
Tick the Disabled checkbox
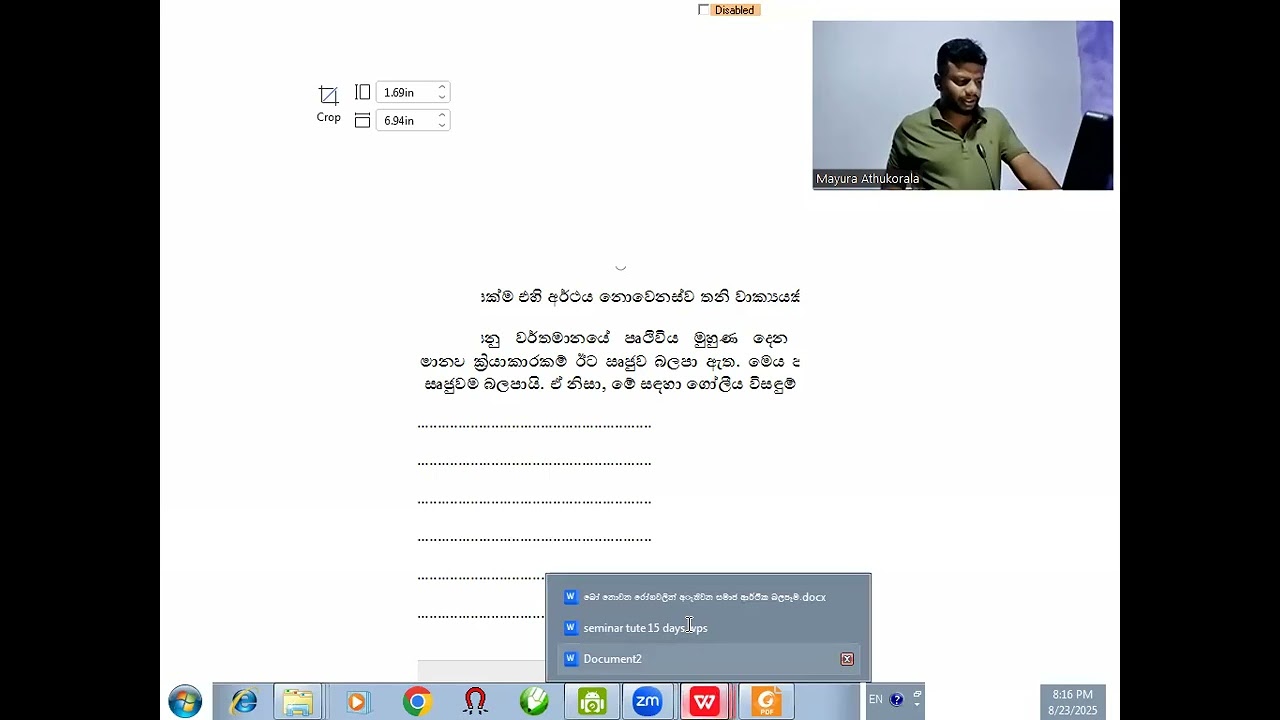click(x=703, y=10)
